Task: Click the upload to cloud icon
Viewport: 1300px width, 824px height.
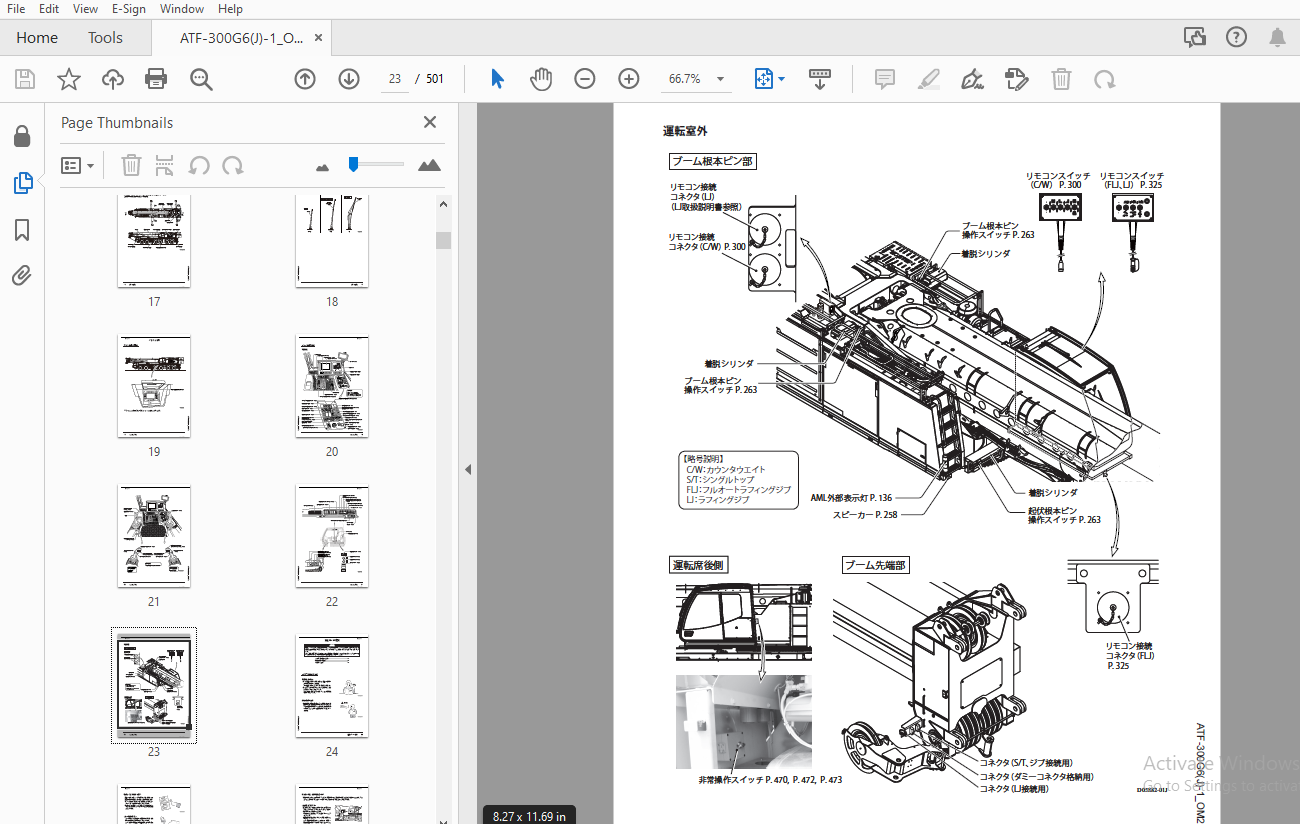Action: click(113, 79)
